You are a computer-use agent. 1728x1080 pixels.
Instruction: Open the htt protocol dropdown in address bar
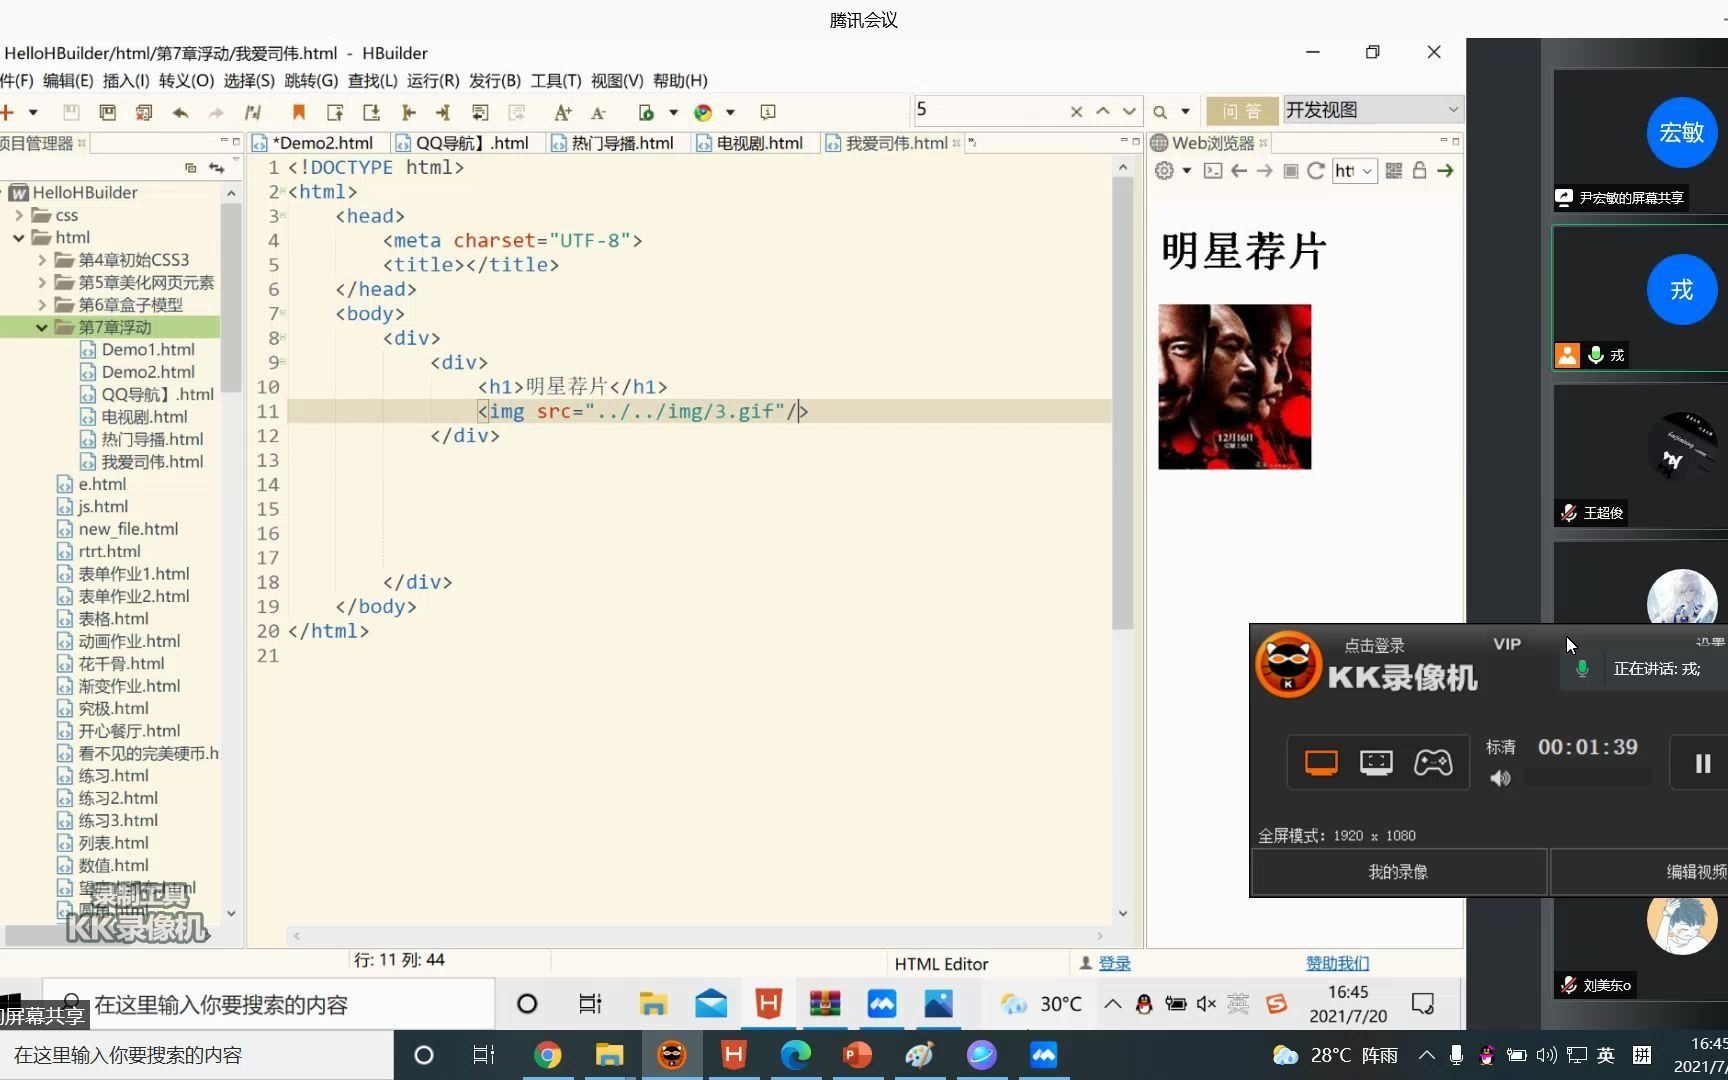pyautogui.click(x=1367, y=171)
